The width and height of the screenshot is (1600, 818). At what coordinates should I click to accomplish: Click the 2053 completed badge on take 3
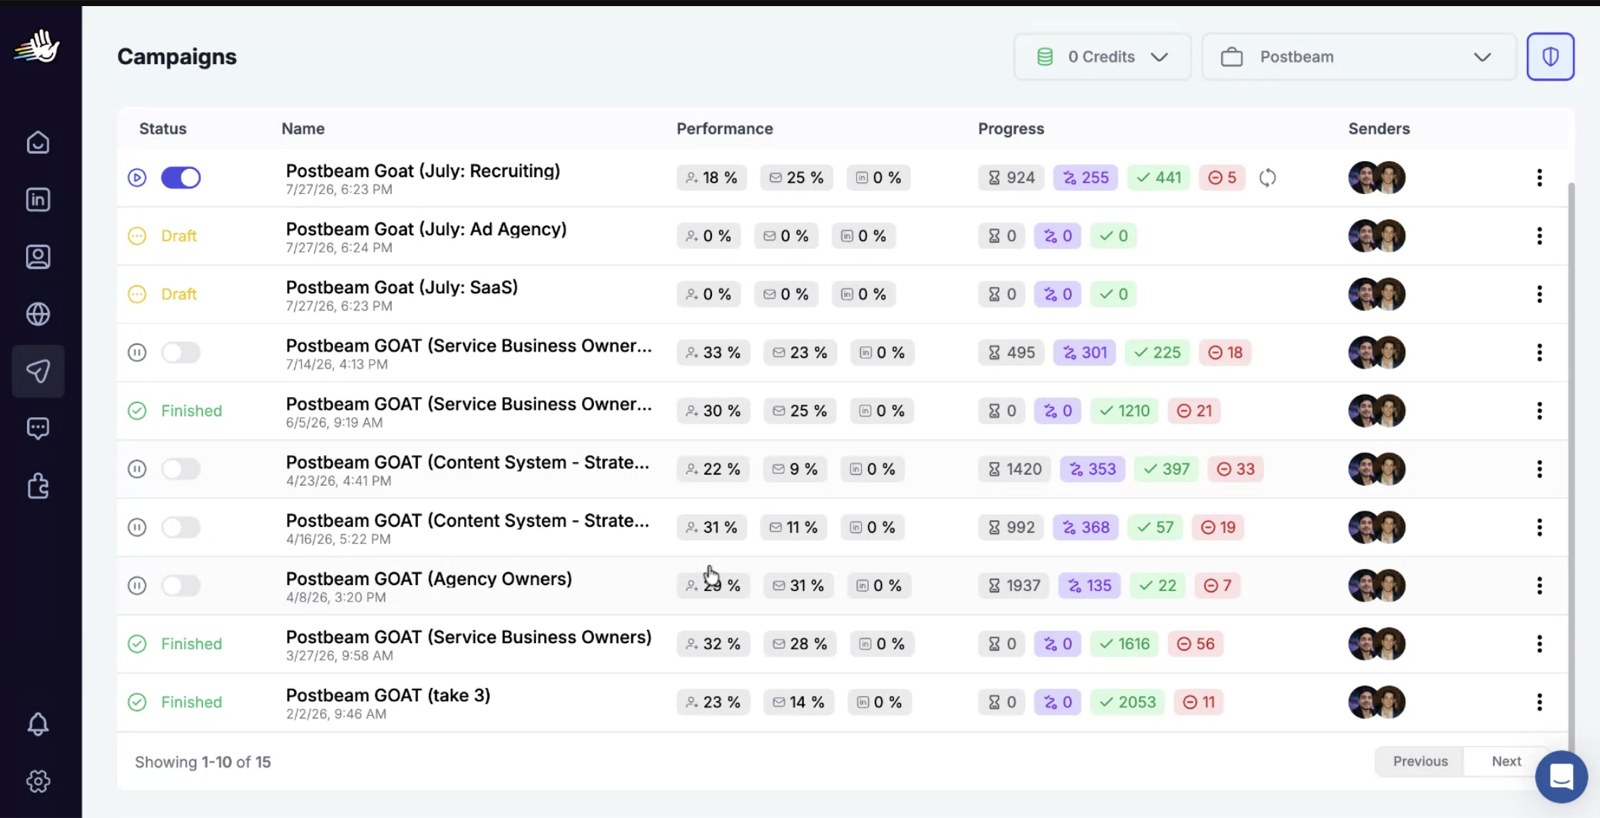(1127, 702)
